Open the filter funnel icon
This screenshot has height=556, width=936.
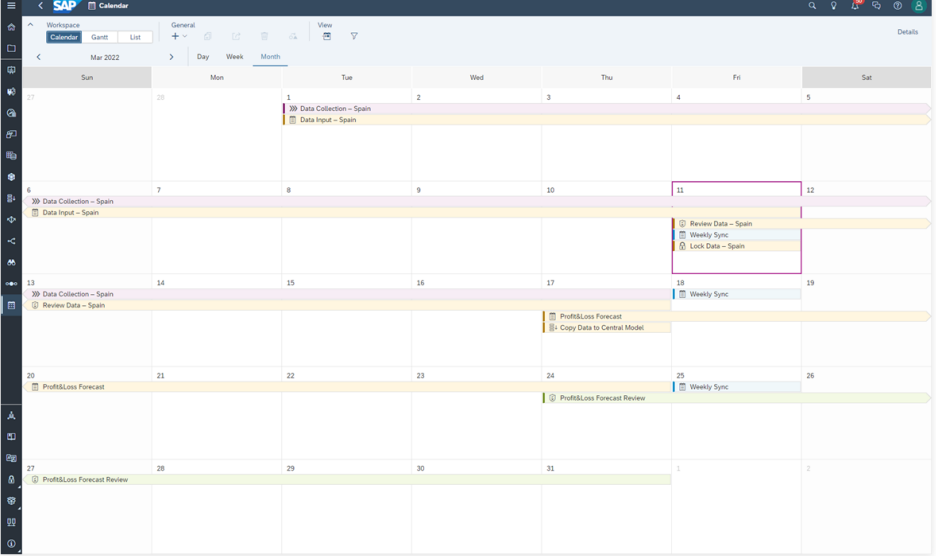(354, 36)
